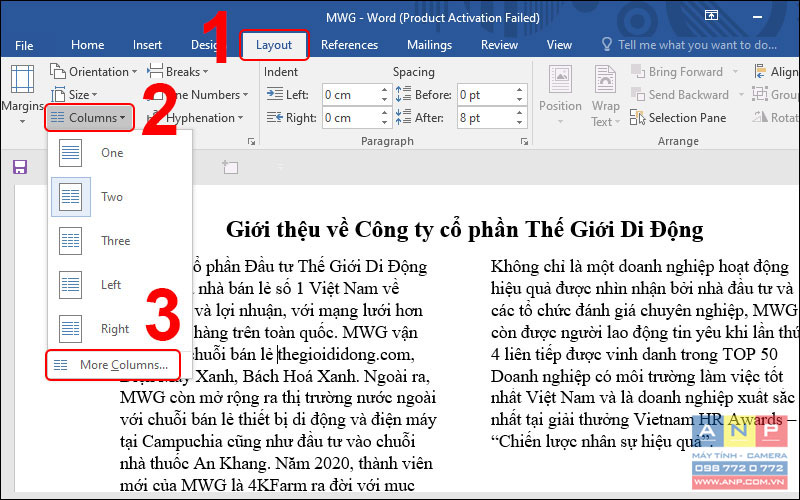Click the Tell me lightbulb icon
This screenshot has height=500, width=800.
coord(607,44)
